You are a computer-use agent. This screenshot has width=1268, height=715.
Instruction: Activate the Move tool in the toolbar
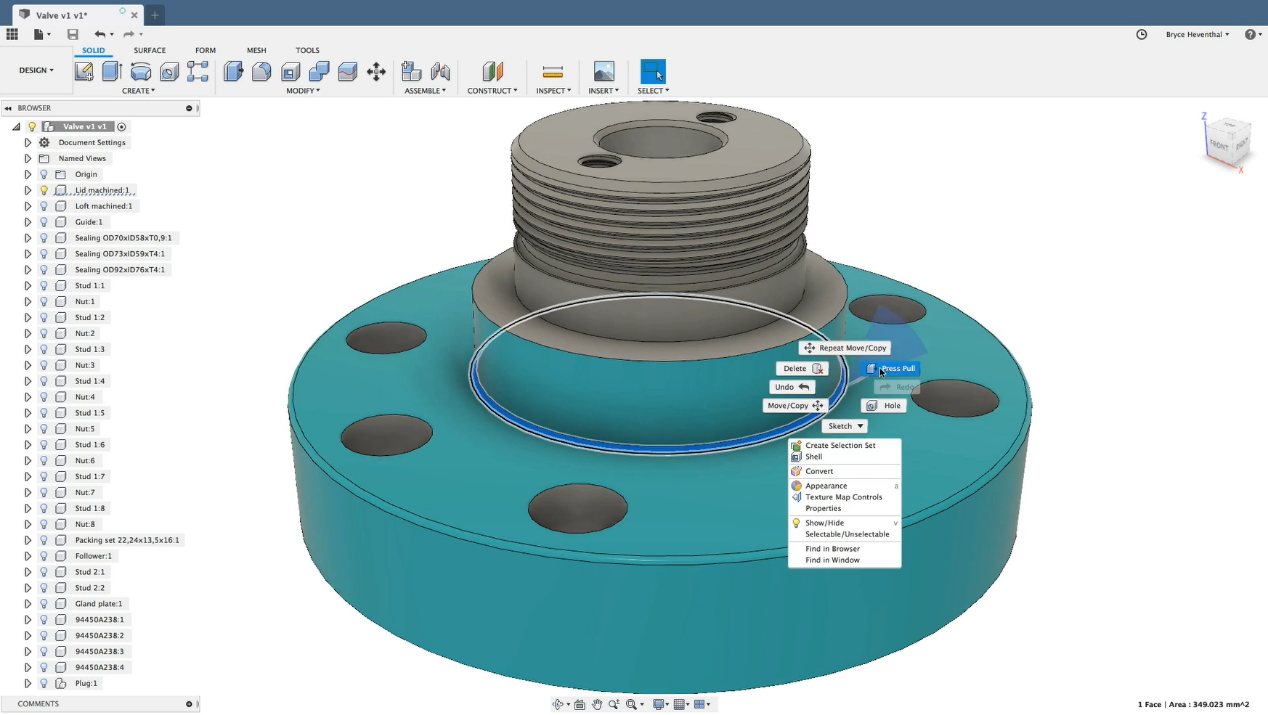click(x=376, y=71)
